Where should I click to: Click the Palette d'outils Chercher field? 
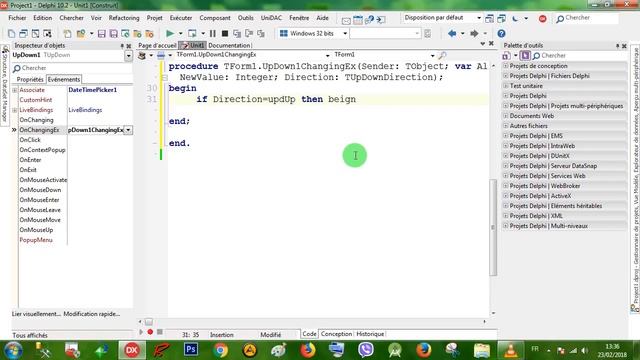click(579, 56)
